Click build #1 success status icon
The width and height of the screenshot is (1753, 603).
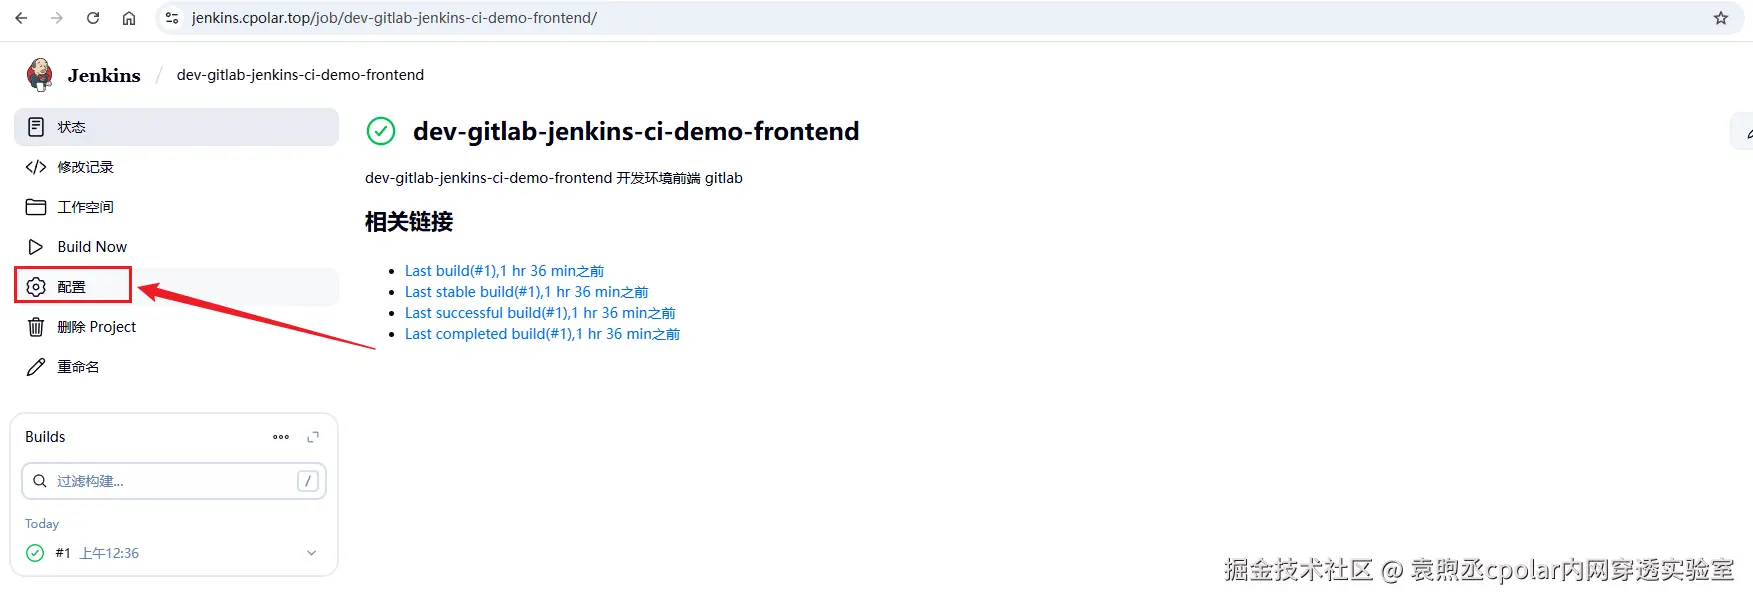(x=35, y=553)
